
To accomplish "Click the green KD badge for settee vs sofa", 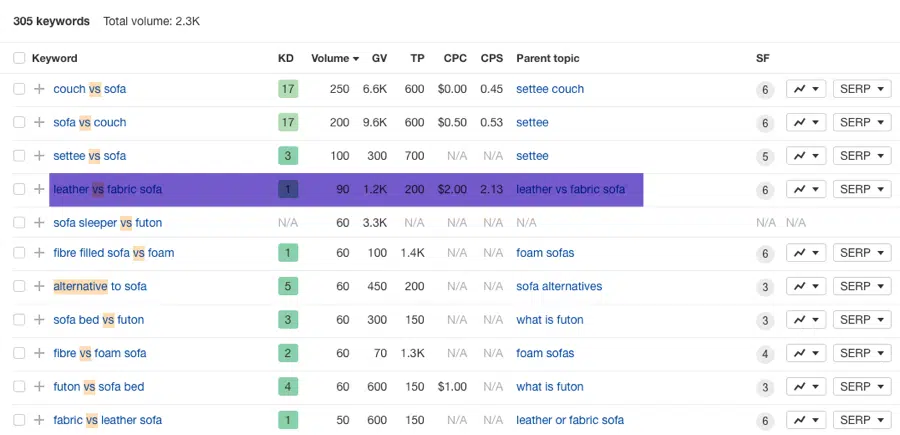I will click(288, 156).
